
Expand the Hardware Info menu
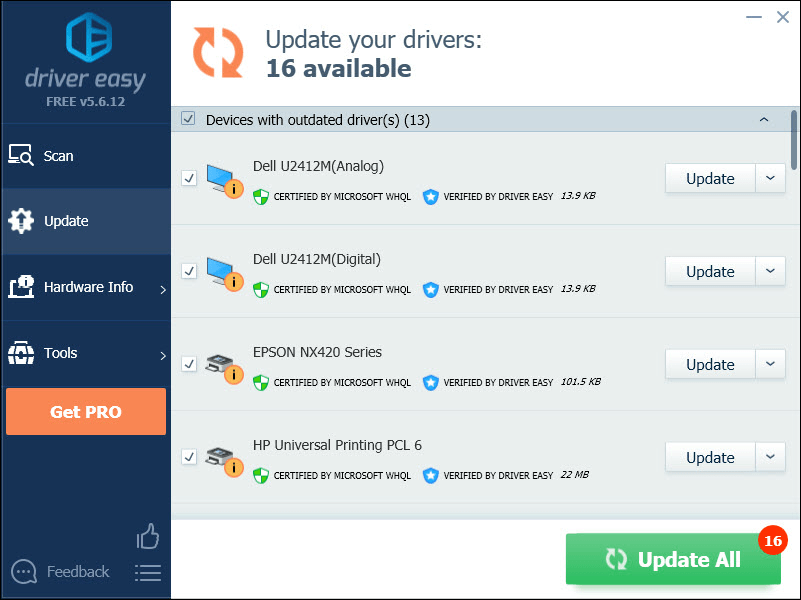(88, 288)
